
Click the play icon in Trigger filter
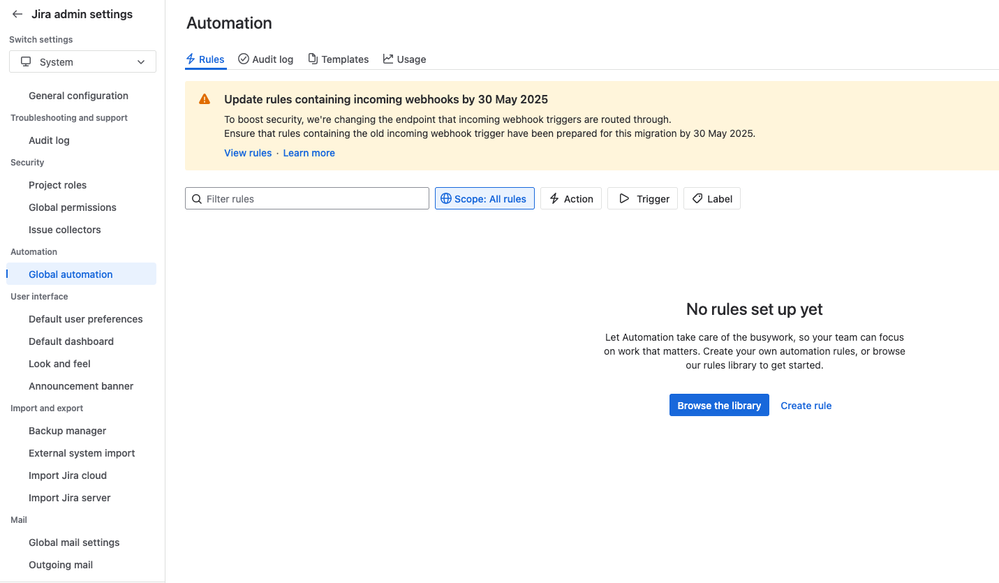pos(624,199)
